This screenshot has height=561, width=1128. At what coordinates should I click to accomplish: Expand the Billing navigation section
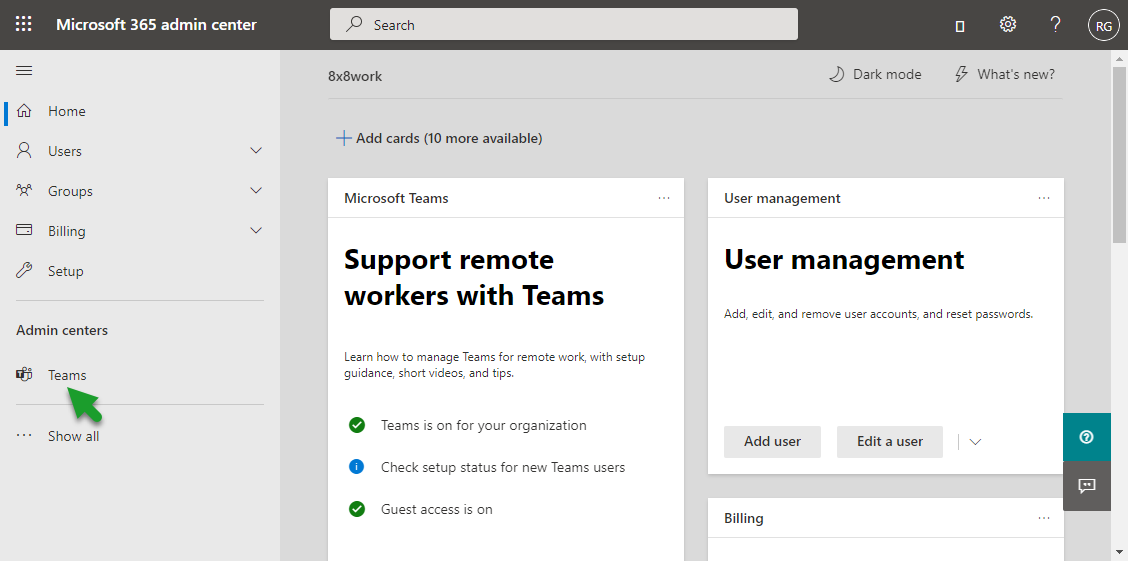pyautogui.click(x=256, y=231)
